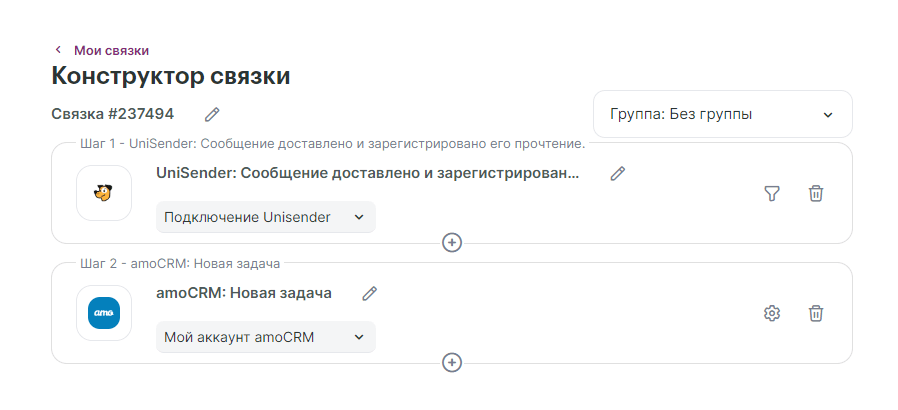Go back via the chevron before Мои связки
The width and height of the screenshot is (898, 410).
(x=58, y=50)
